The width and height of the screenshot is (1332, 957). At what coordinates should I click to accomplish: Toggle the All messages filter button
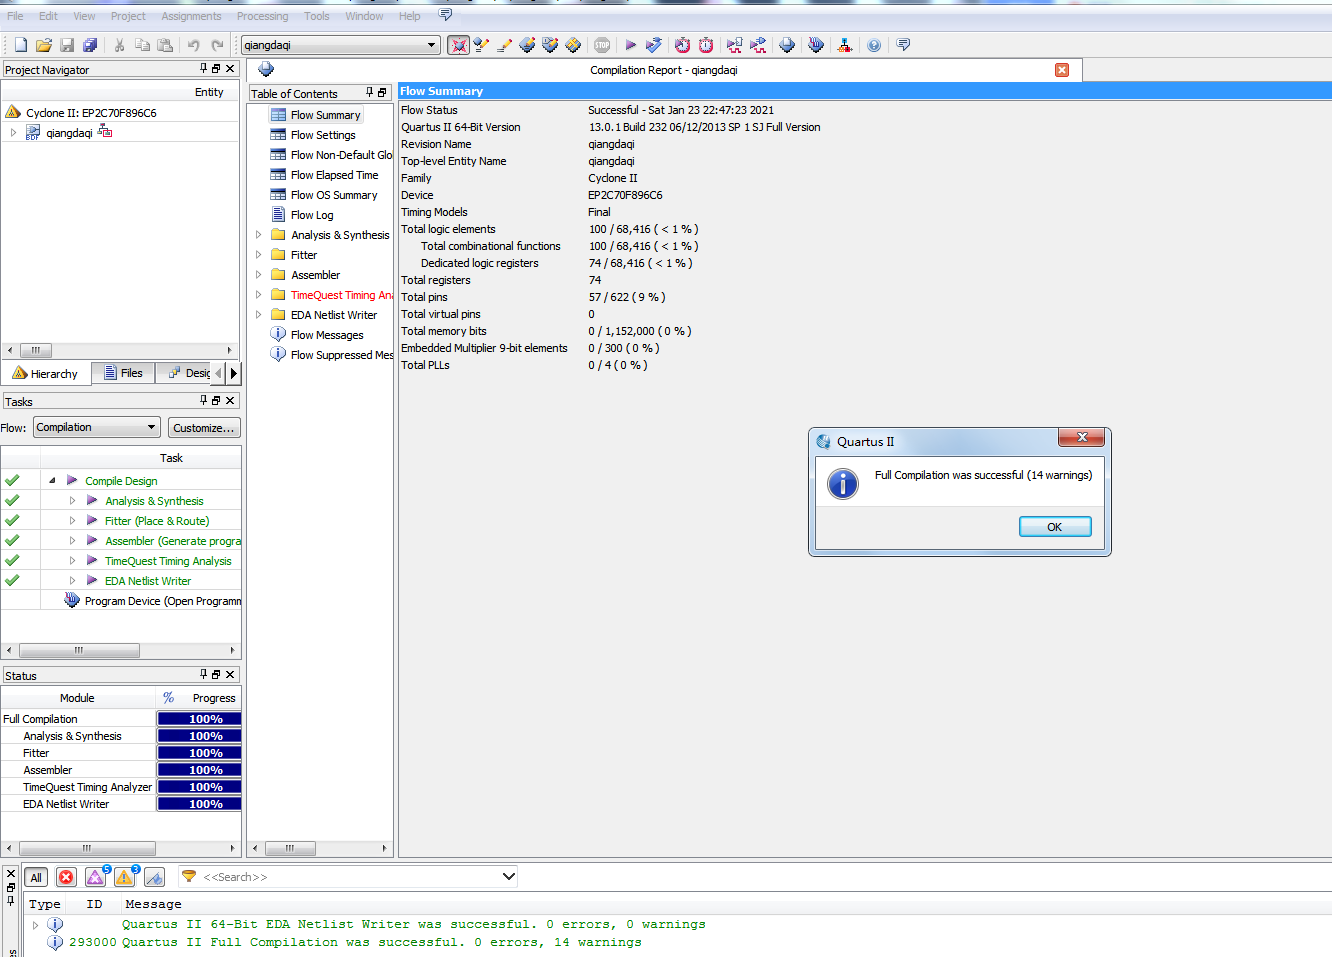36,877
